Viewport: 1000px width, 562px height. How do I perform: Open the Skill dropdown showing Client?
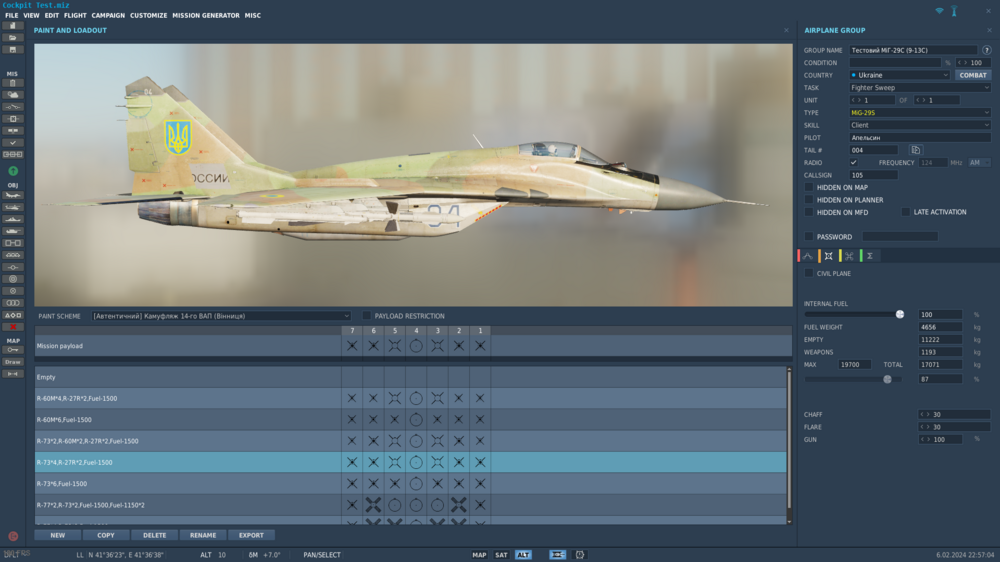(x=920, y=125)
